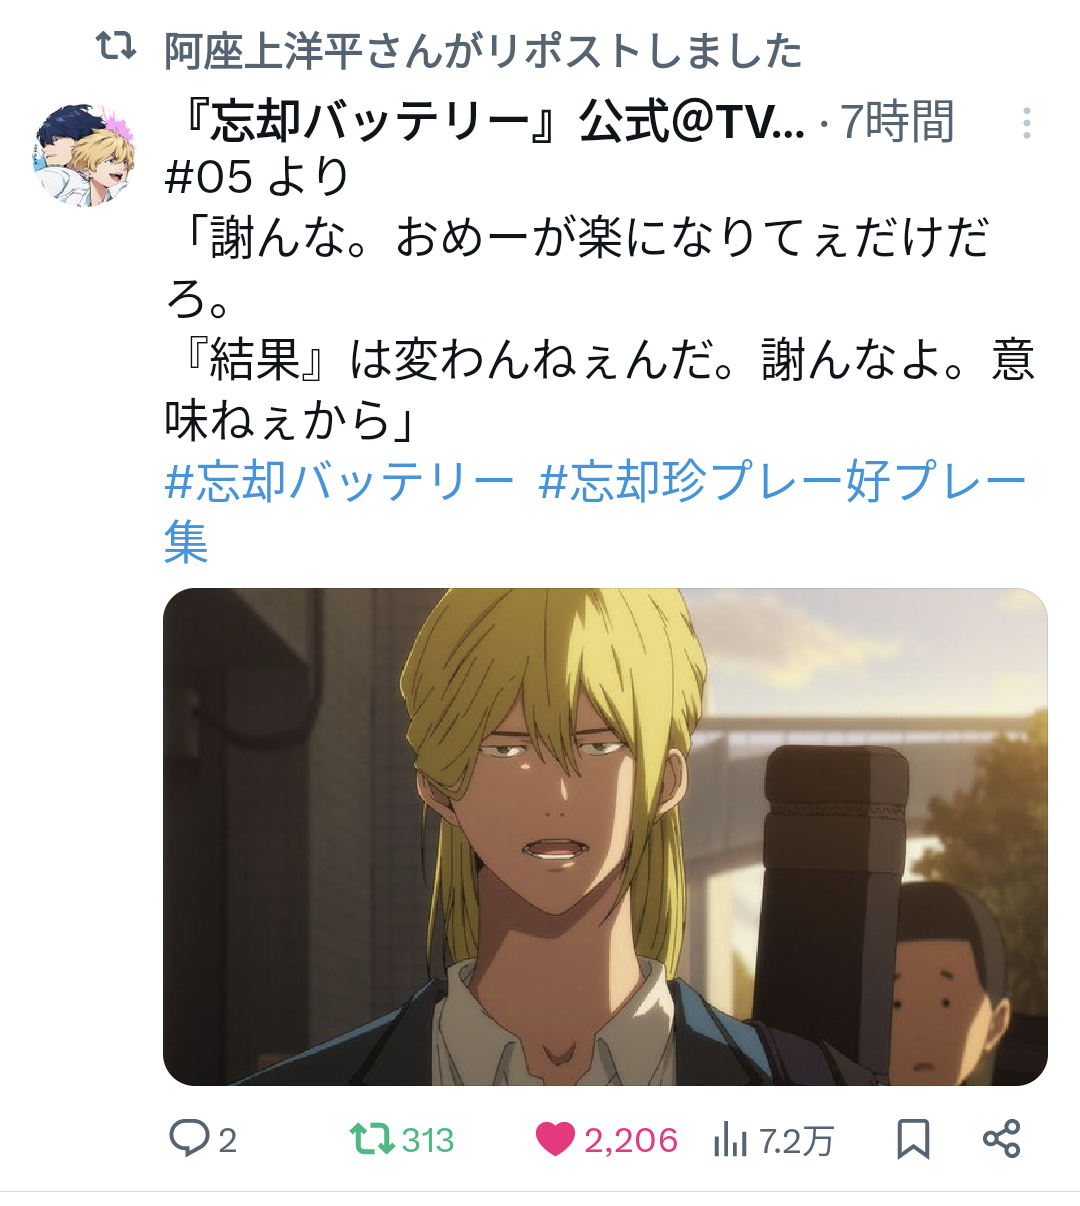This screenshot has height=1206, width=1080.
Task: Open 阿座上洋平さんがリポストしました label
Action: pos(483,50)
